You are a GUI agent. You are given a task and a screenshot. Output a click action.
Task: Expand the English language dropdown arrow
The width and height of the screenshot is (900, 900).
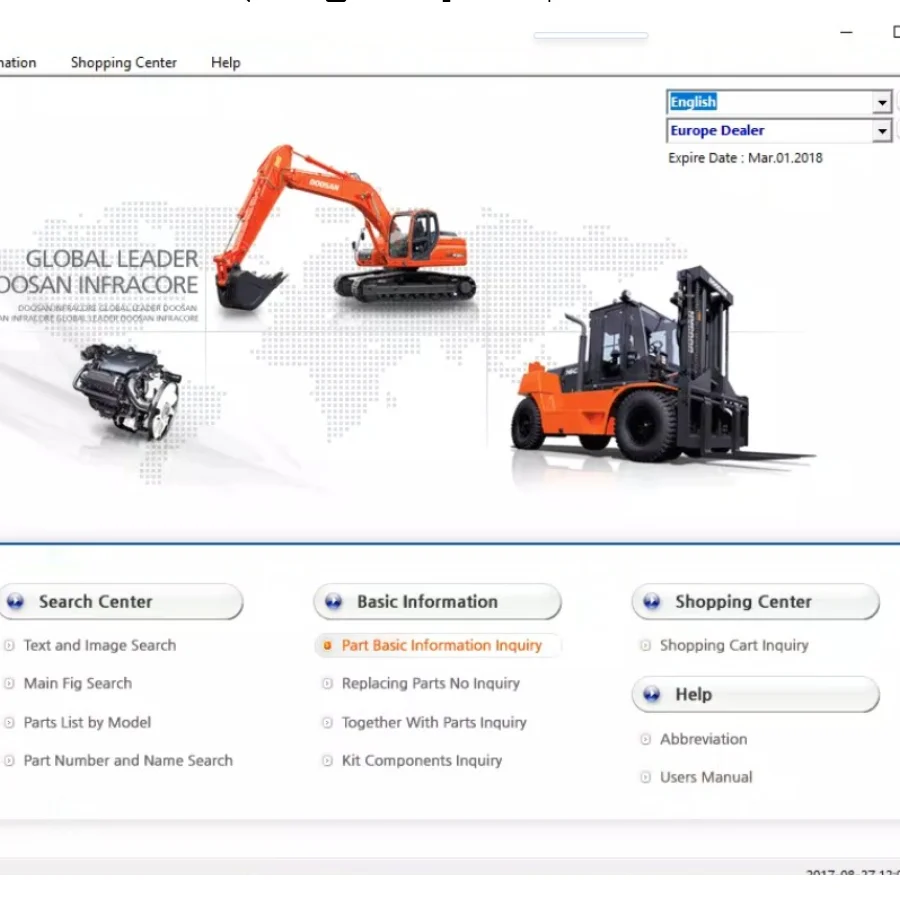tap(882, 103)
